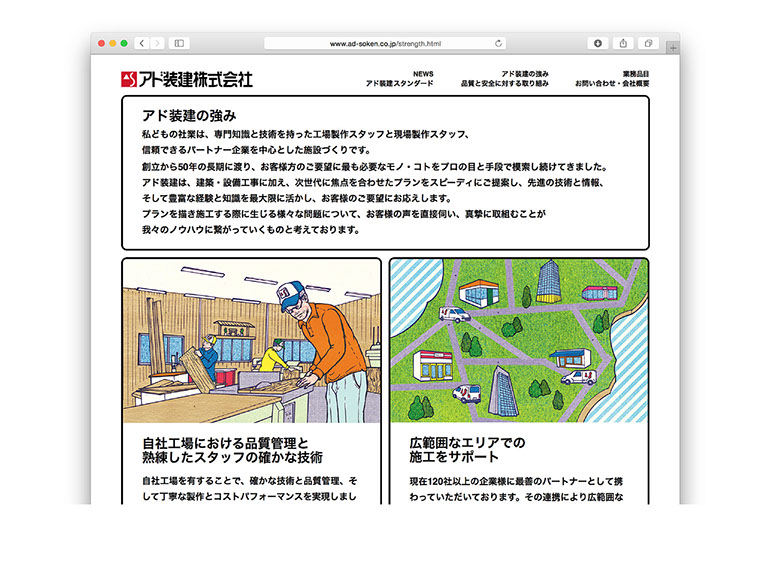
Task: Show all tabs with the tabs icon
Action: click(648, 44)
